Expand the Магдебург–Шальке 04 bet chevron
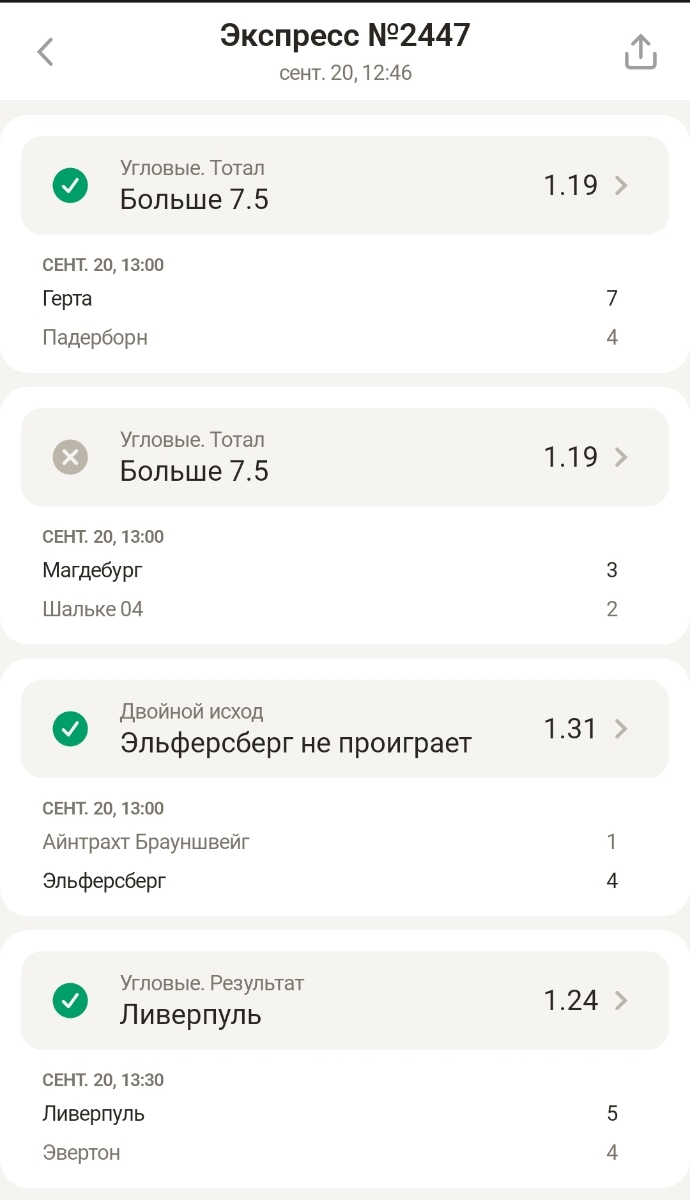Viewport: 690px width, 1200px height. tap(622, 457)
